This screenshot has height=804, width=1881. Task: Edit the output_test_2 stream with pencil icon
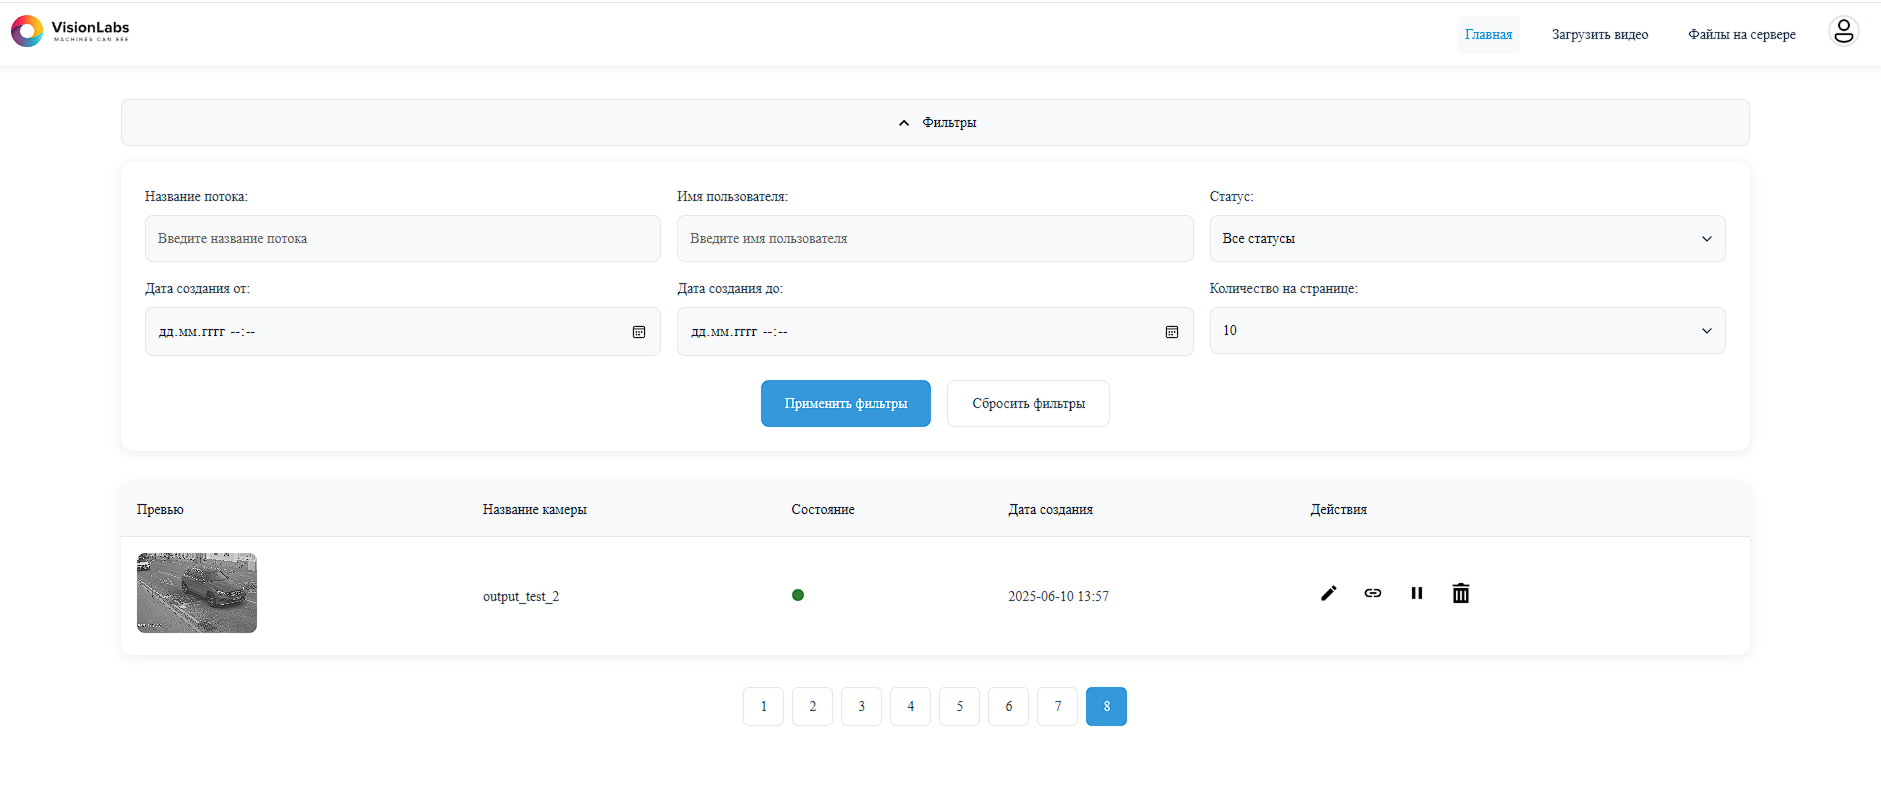(x=1328, y=593)
